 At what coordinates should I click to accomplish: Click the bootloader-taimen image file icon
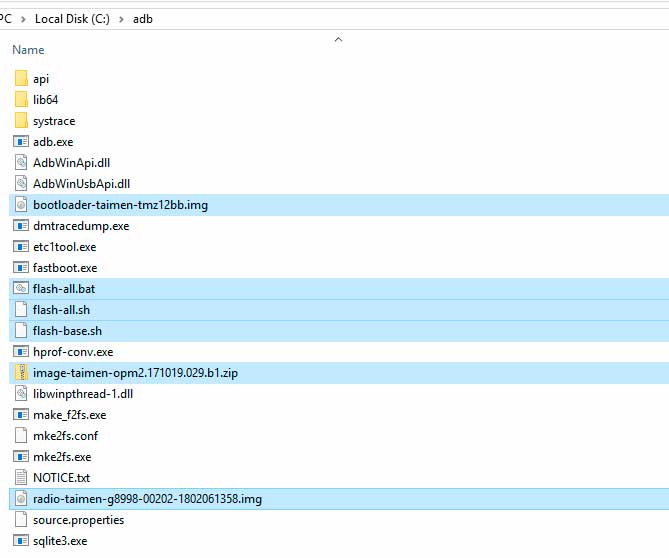click(21, 205)
